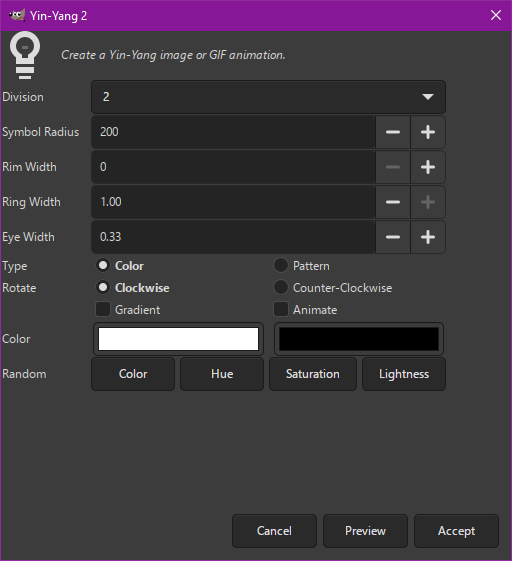
Task: Click the Random Lightness button
Action: (404, 374)
